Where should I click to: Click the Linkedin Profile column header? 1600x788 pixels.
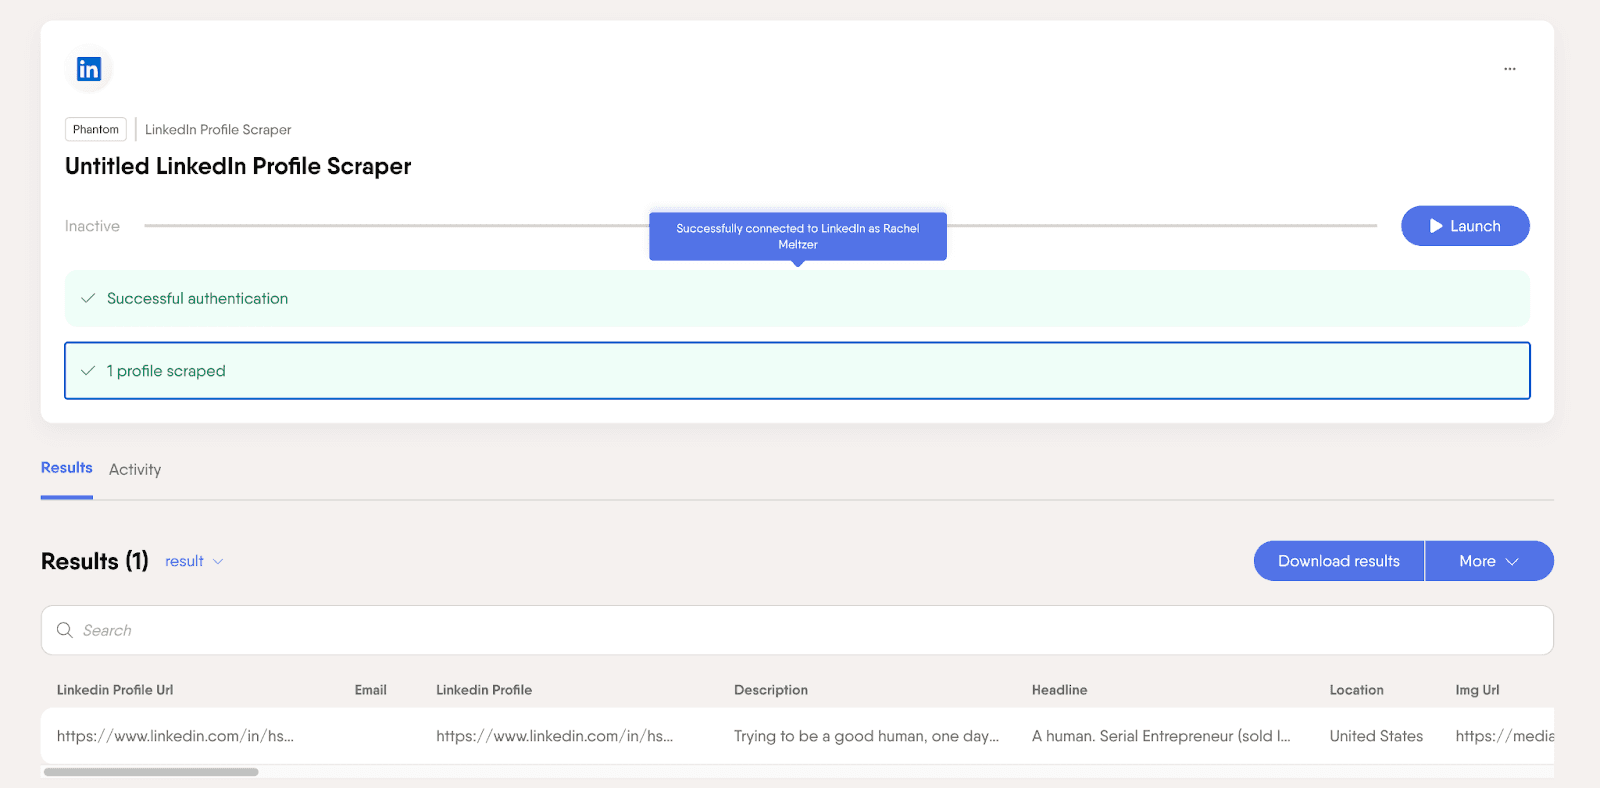(x=484, y=690)
